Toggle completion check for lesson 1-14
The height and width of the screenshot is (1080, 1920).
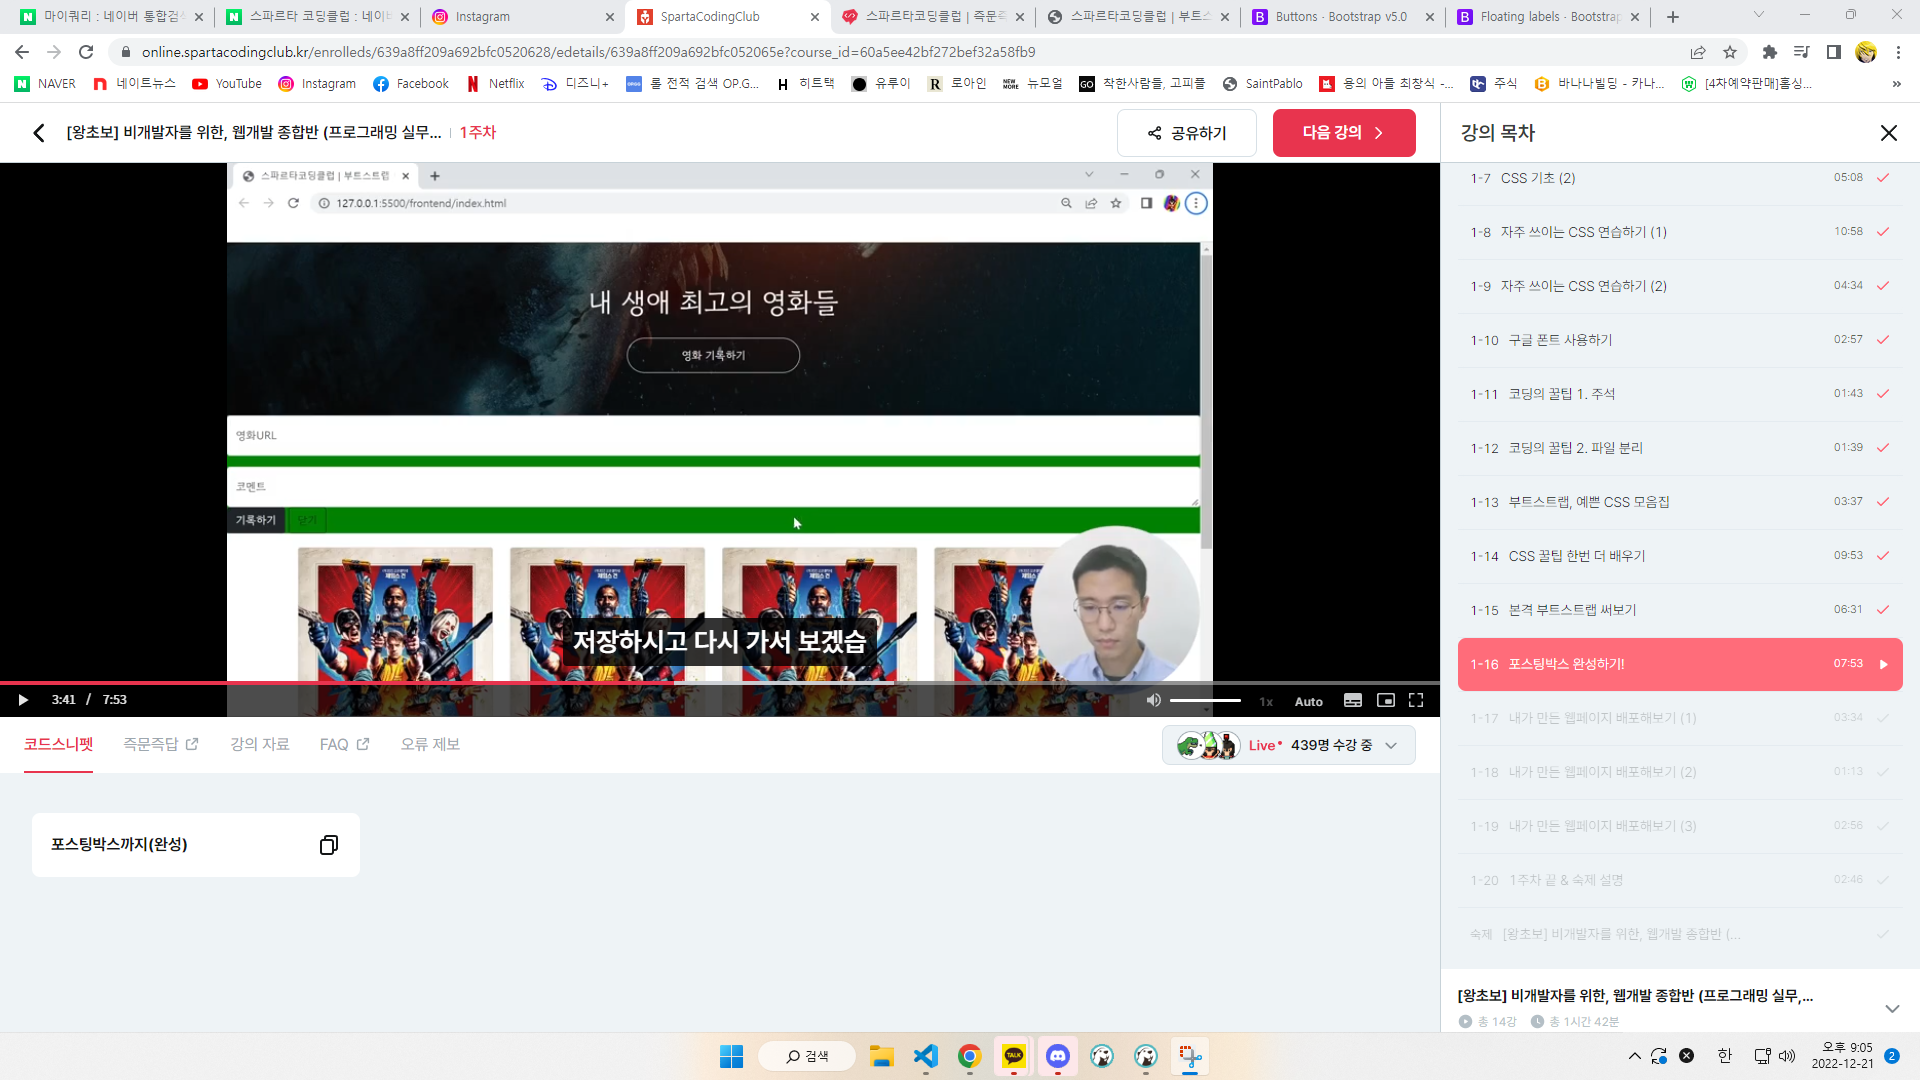1882,556
